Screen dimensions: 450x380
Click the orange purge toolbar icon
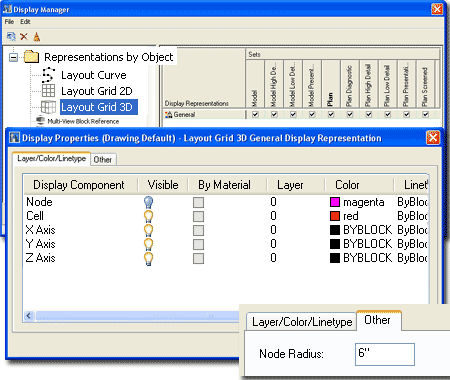[37, 37]
